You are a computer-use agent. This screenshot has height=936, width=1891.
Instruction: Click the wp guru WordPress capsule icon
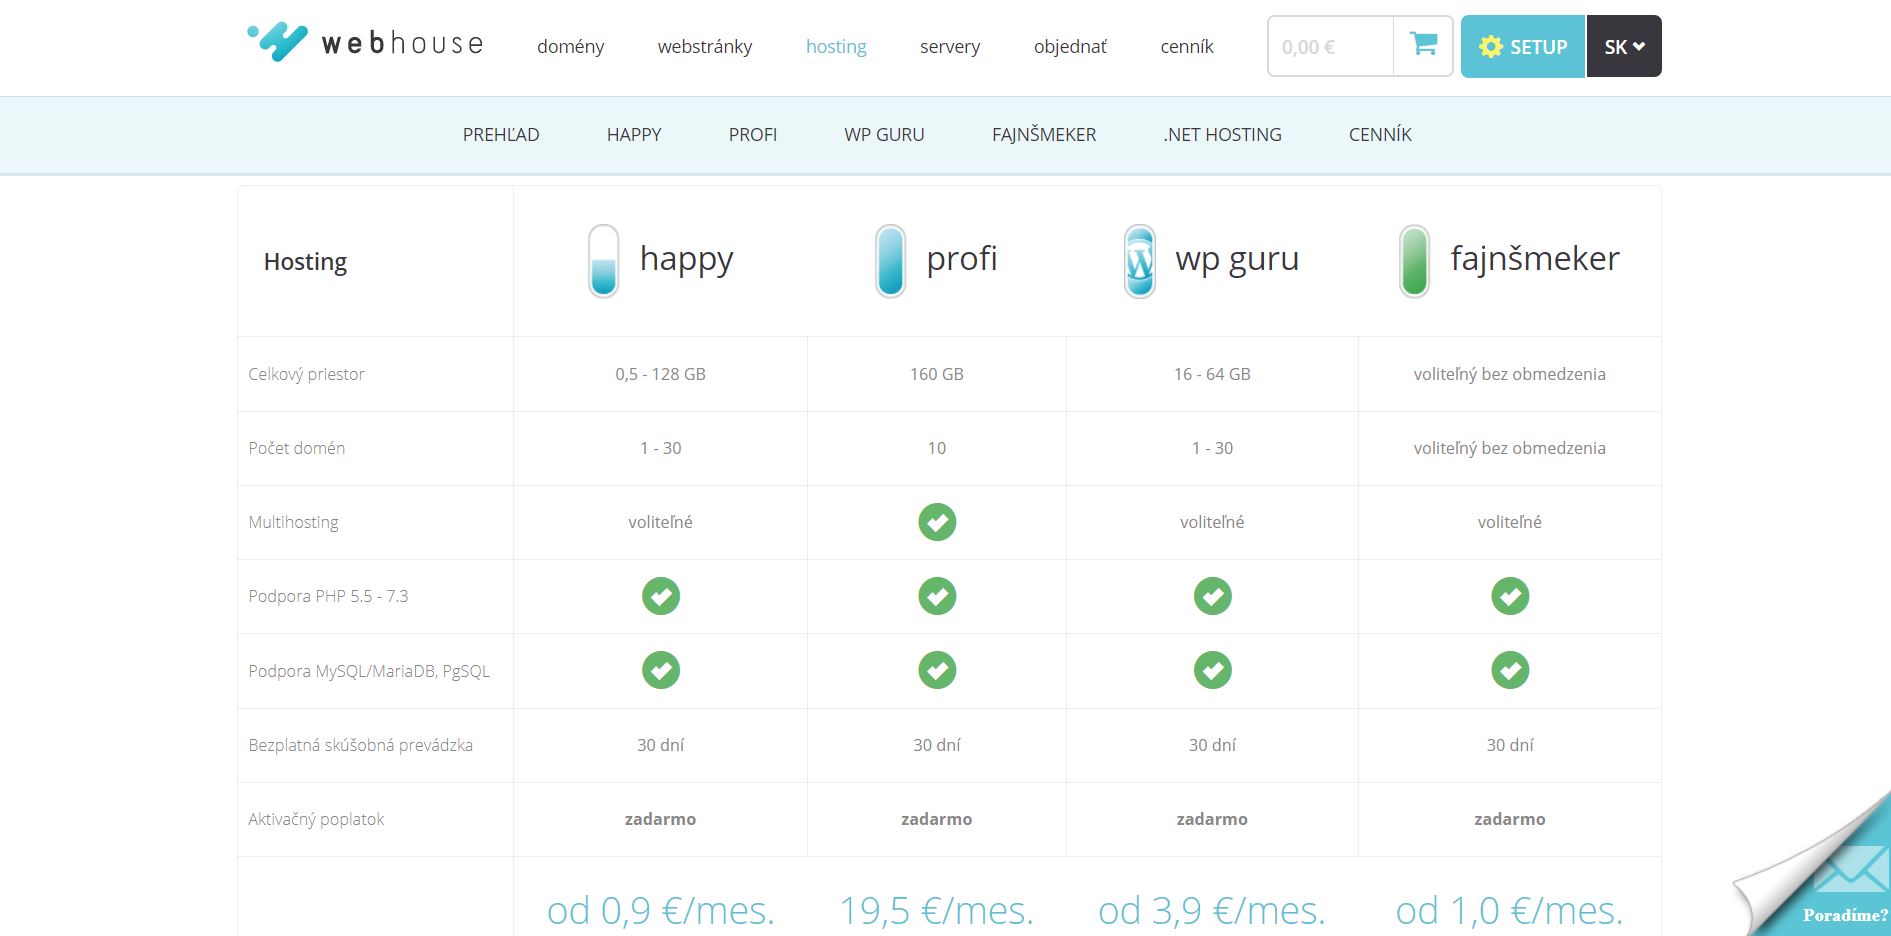click(1139, 260)
